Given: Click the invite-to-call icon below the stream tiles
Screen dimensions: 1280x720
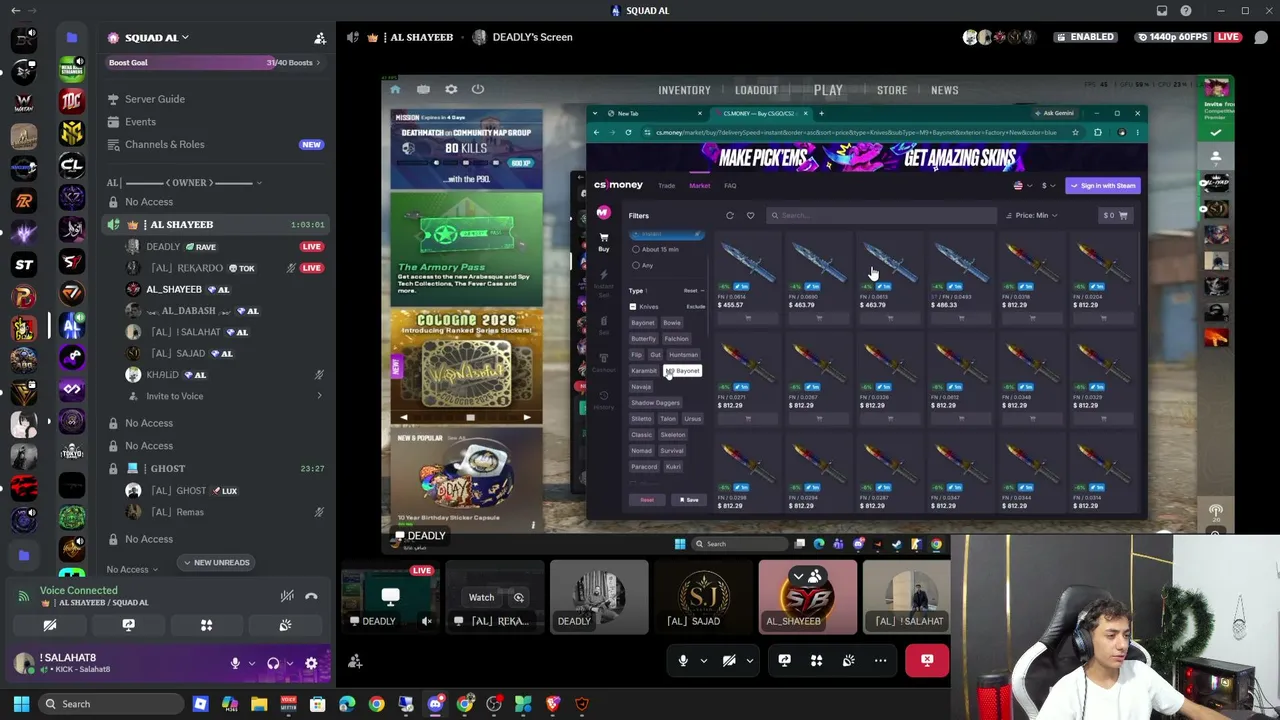Looking at the screenshot, I should pyautogui.click(x=355, y=661).
